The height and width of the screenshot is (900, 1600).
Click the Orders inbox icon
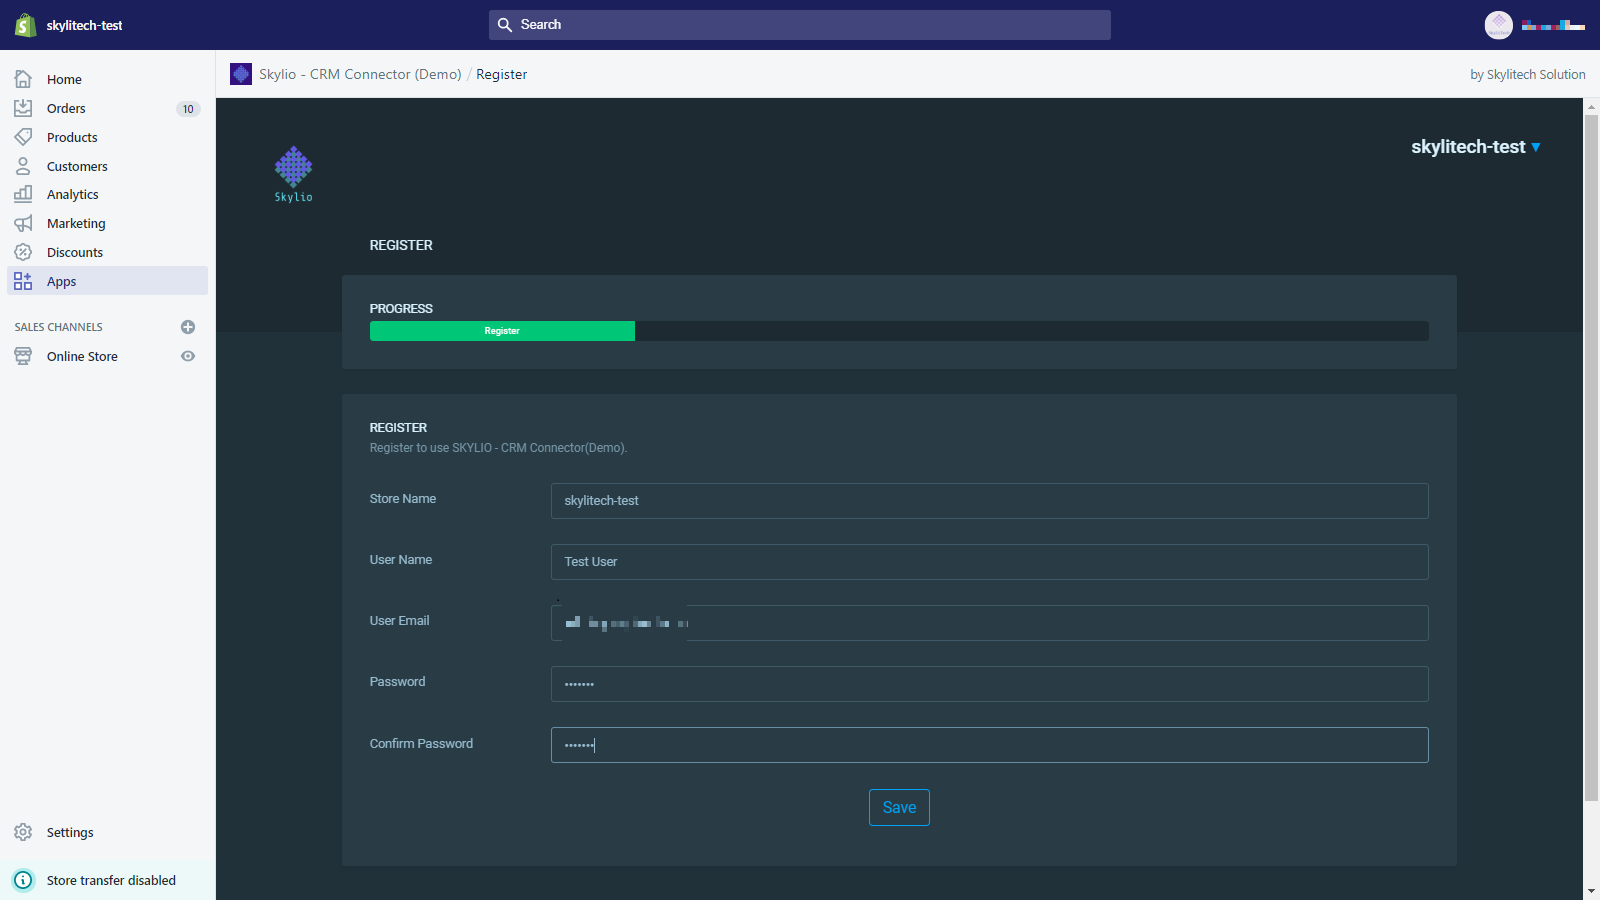pyautogui.click(x=23, y=108)
